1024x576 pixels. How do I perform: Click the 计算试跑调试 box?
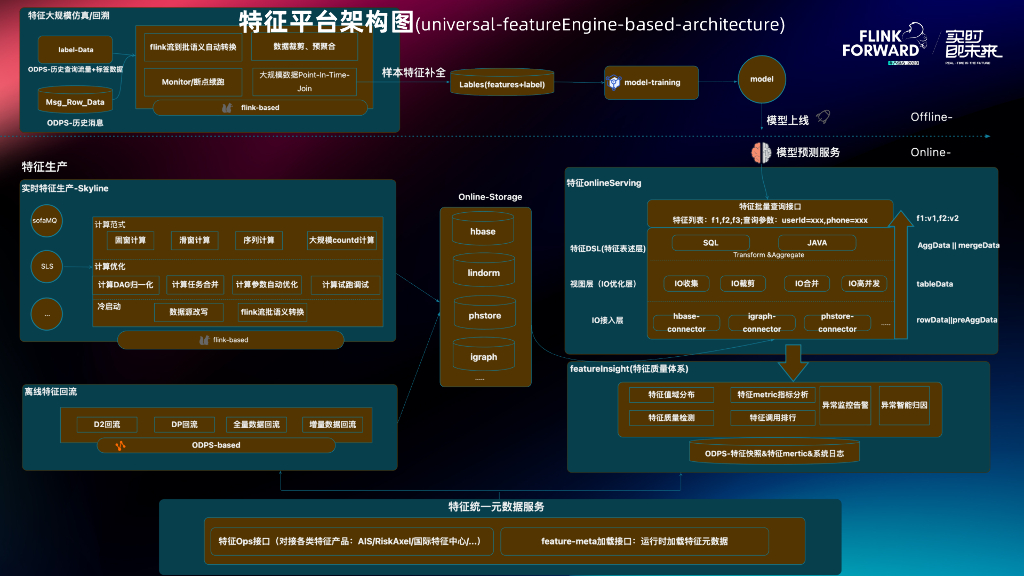coord(345,285)
